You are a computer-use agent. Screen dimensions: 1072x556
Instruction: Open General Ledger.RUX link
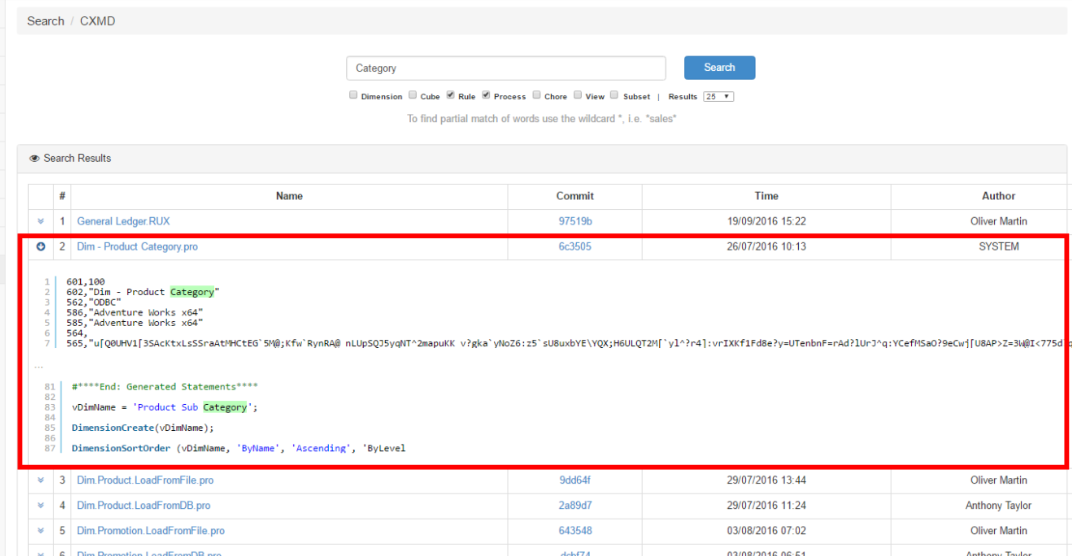pos(123,222)
